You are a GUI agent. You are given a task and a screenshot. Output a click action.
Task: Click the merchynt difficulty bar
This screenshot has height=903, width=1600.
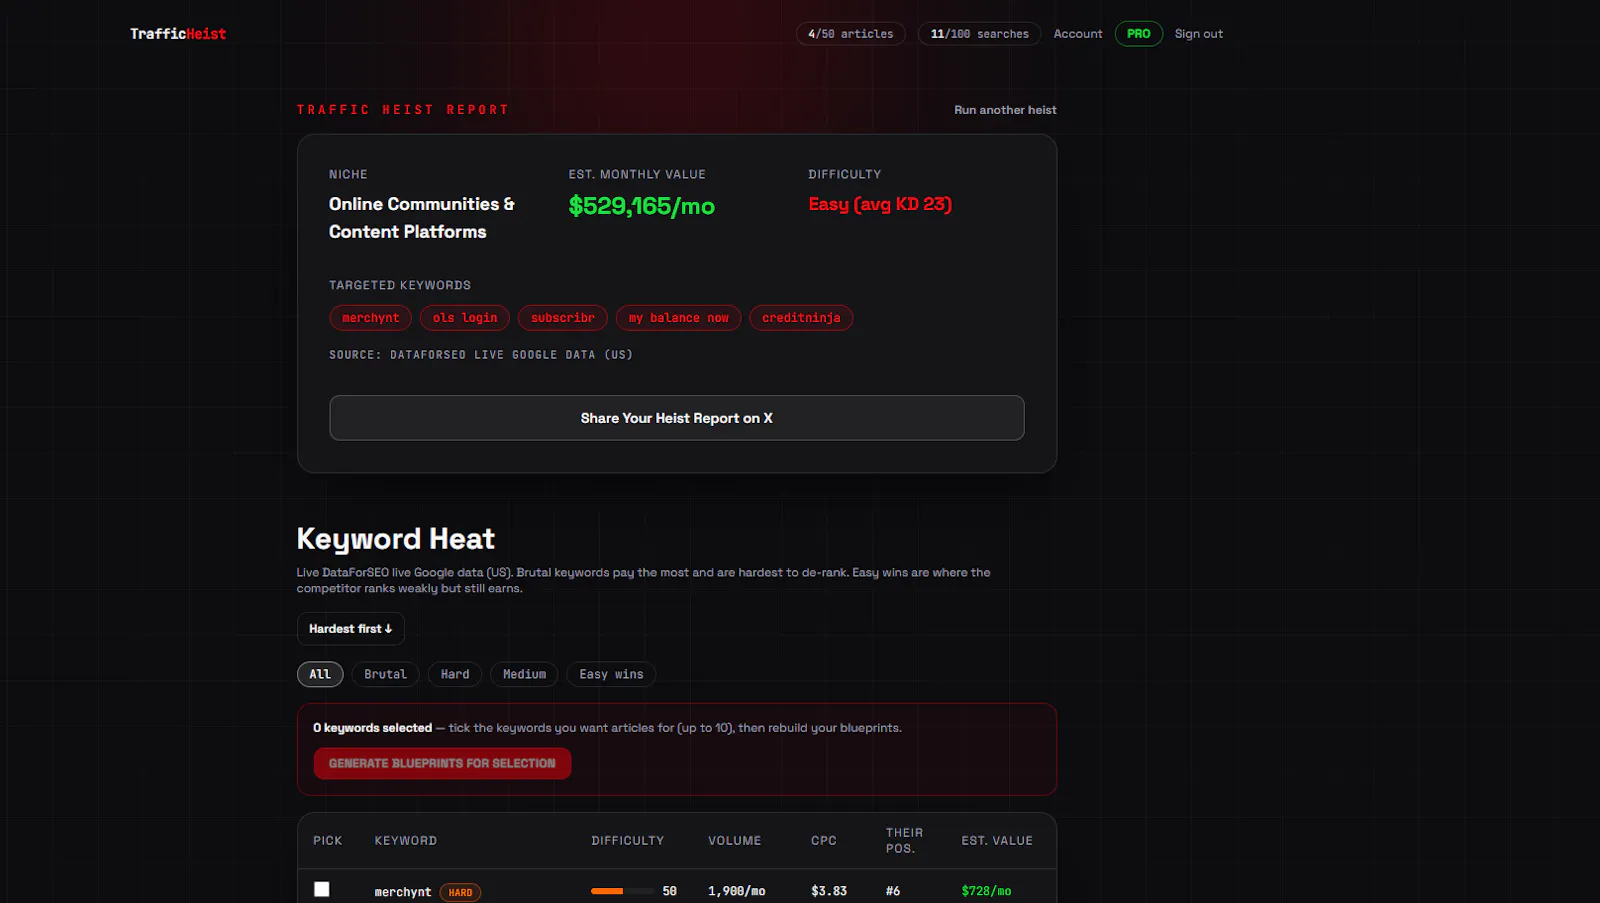622,891
